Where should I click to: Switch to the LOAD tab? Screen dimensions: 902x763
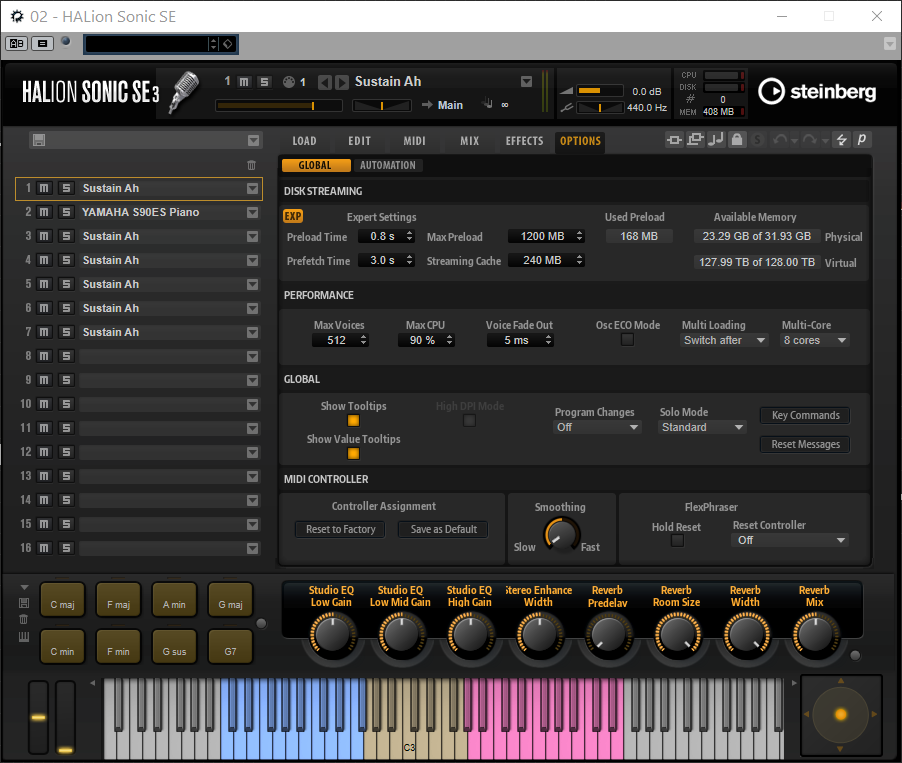[304, 141]
